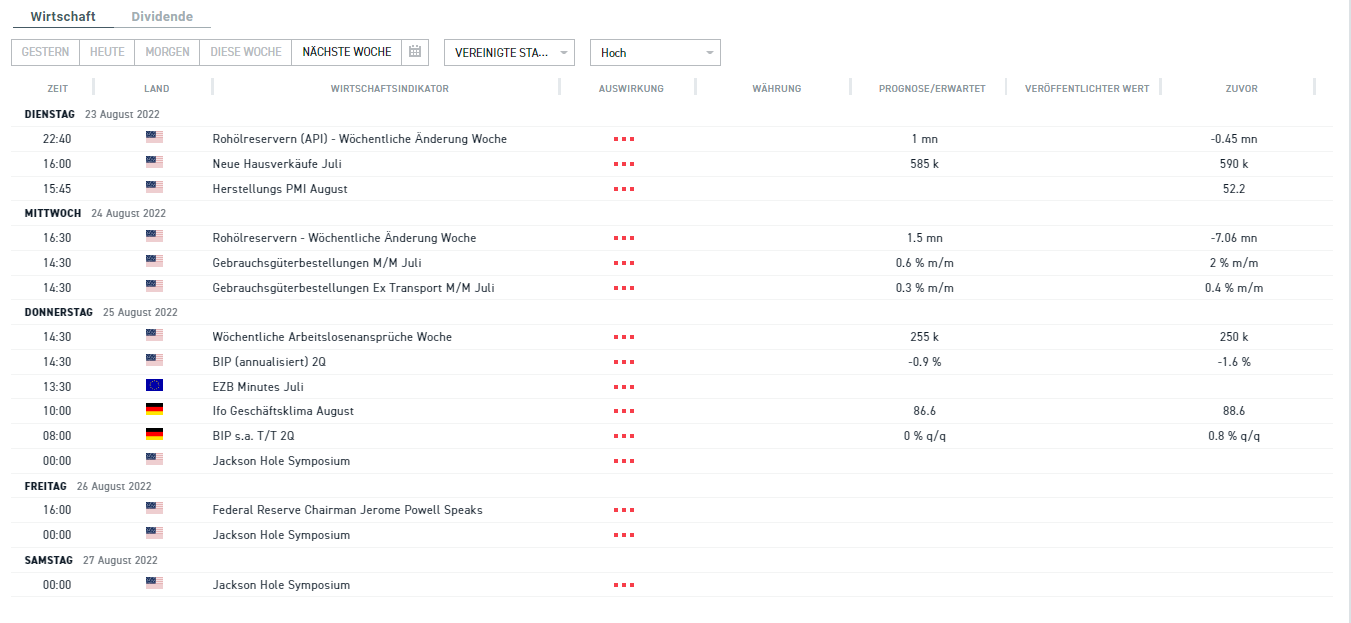Click the Prognose/Erwartet column header
Image resolution: width=1351 pixels, height=623 pixels.
click(932, 89)
